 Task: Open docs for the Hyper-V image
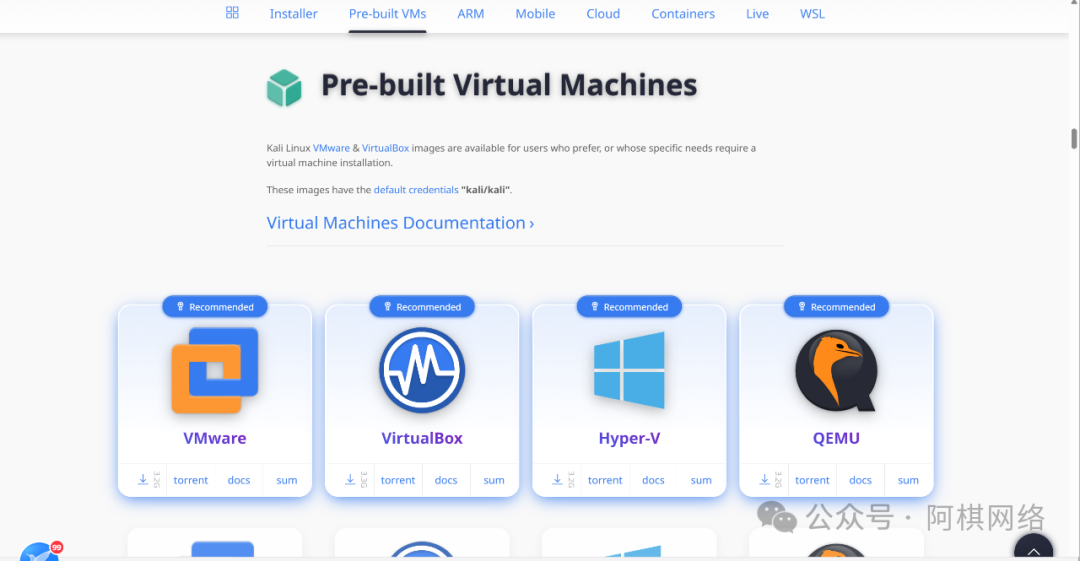coord(653,480)
